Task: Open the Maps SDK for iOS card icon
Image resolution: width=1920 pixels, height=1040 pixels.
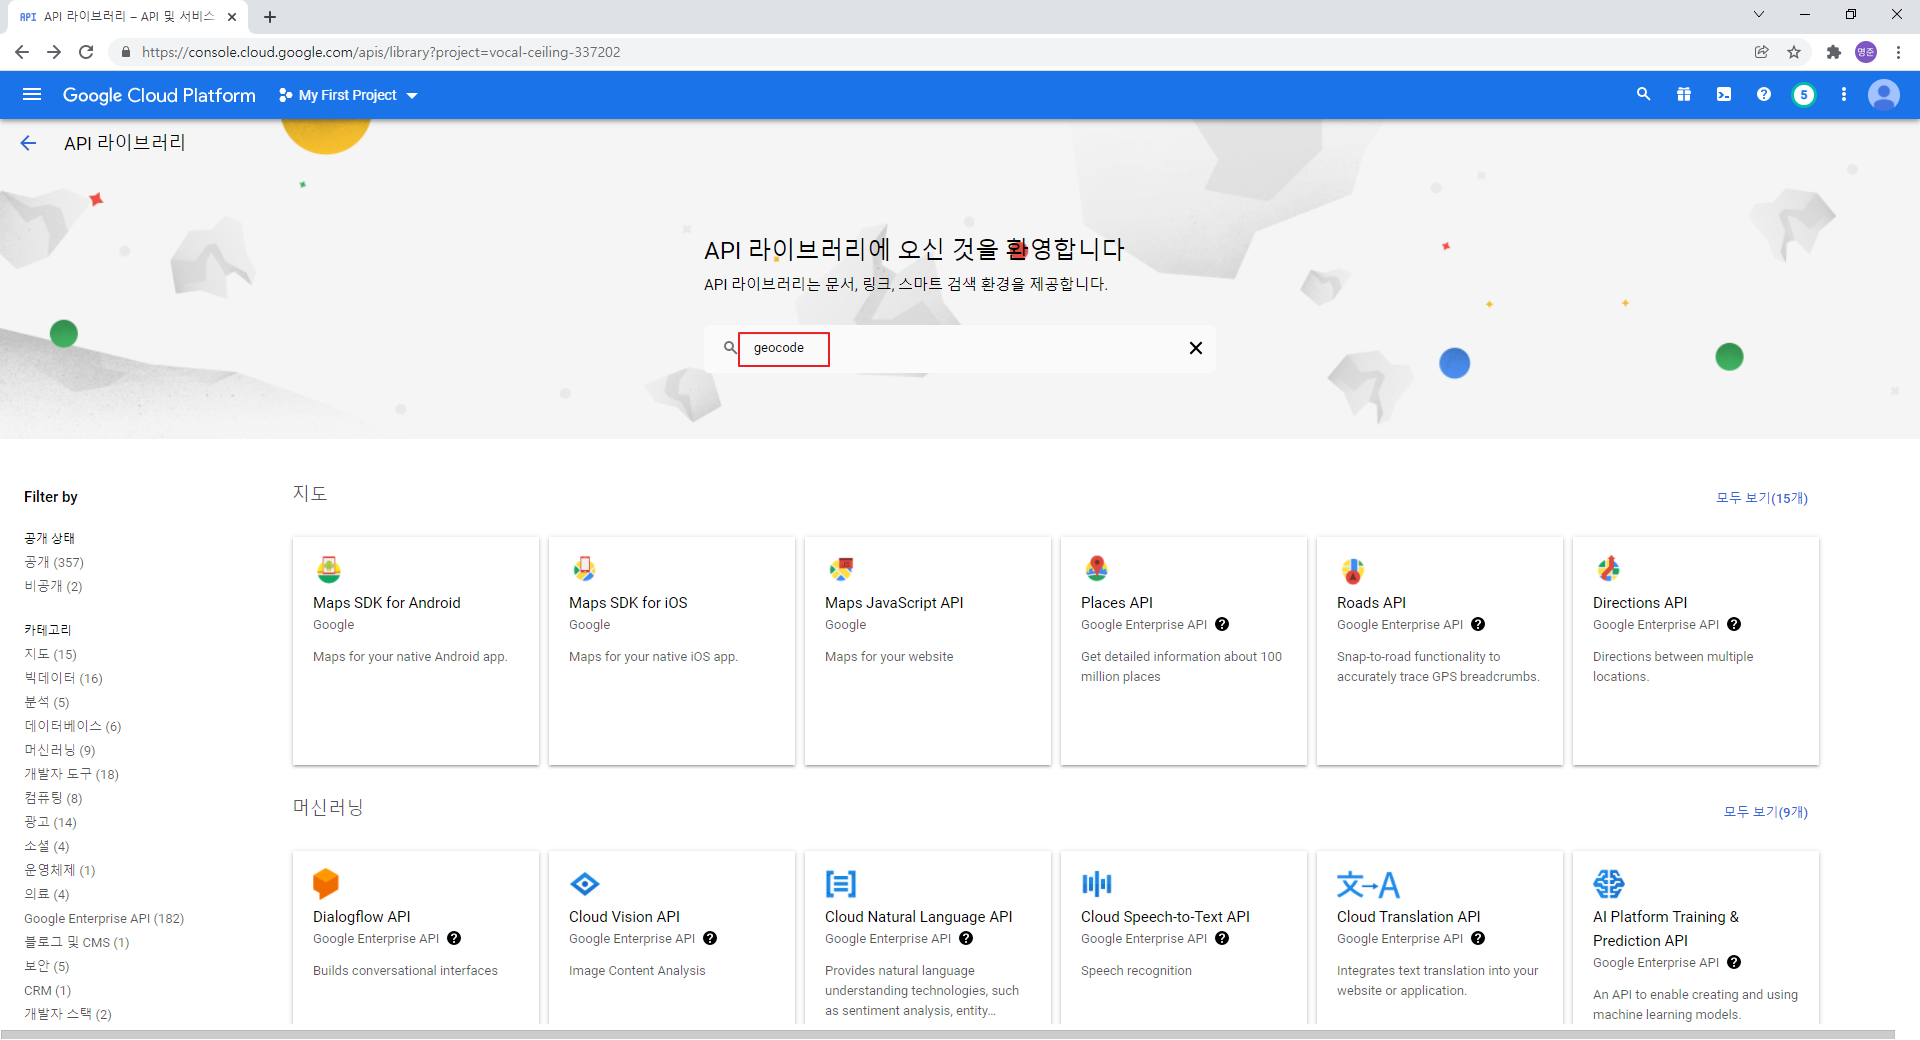Action: (x=584, y=569)
